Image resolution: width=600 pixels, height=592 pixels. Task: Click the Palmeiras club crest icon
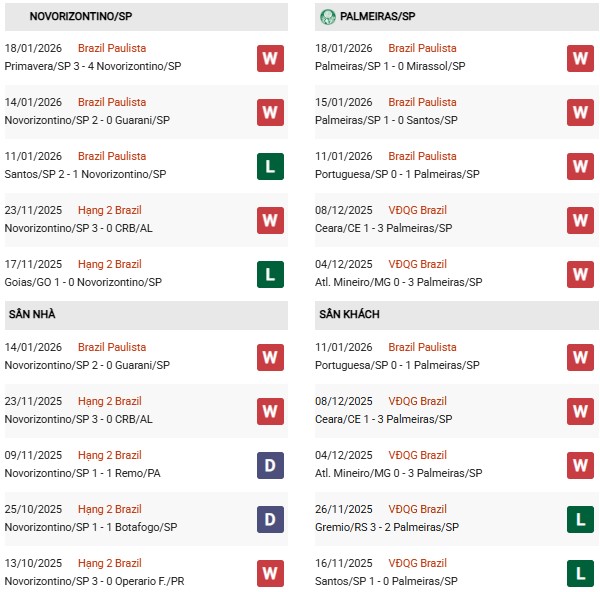(328, 17)
